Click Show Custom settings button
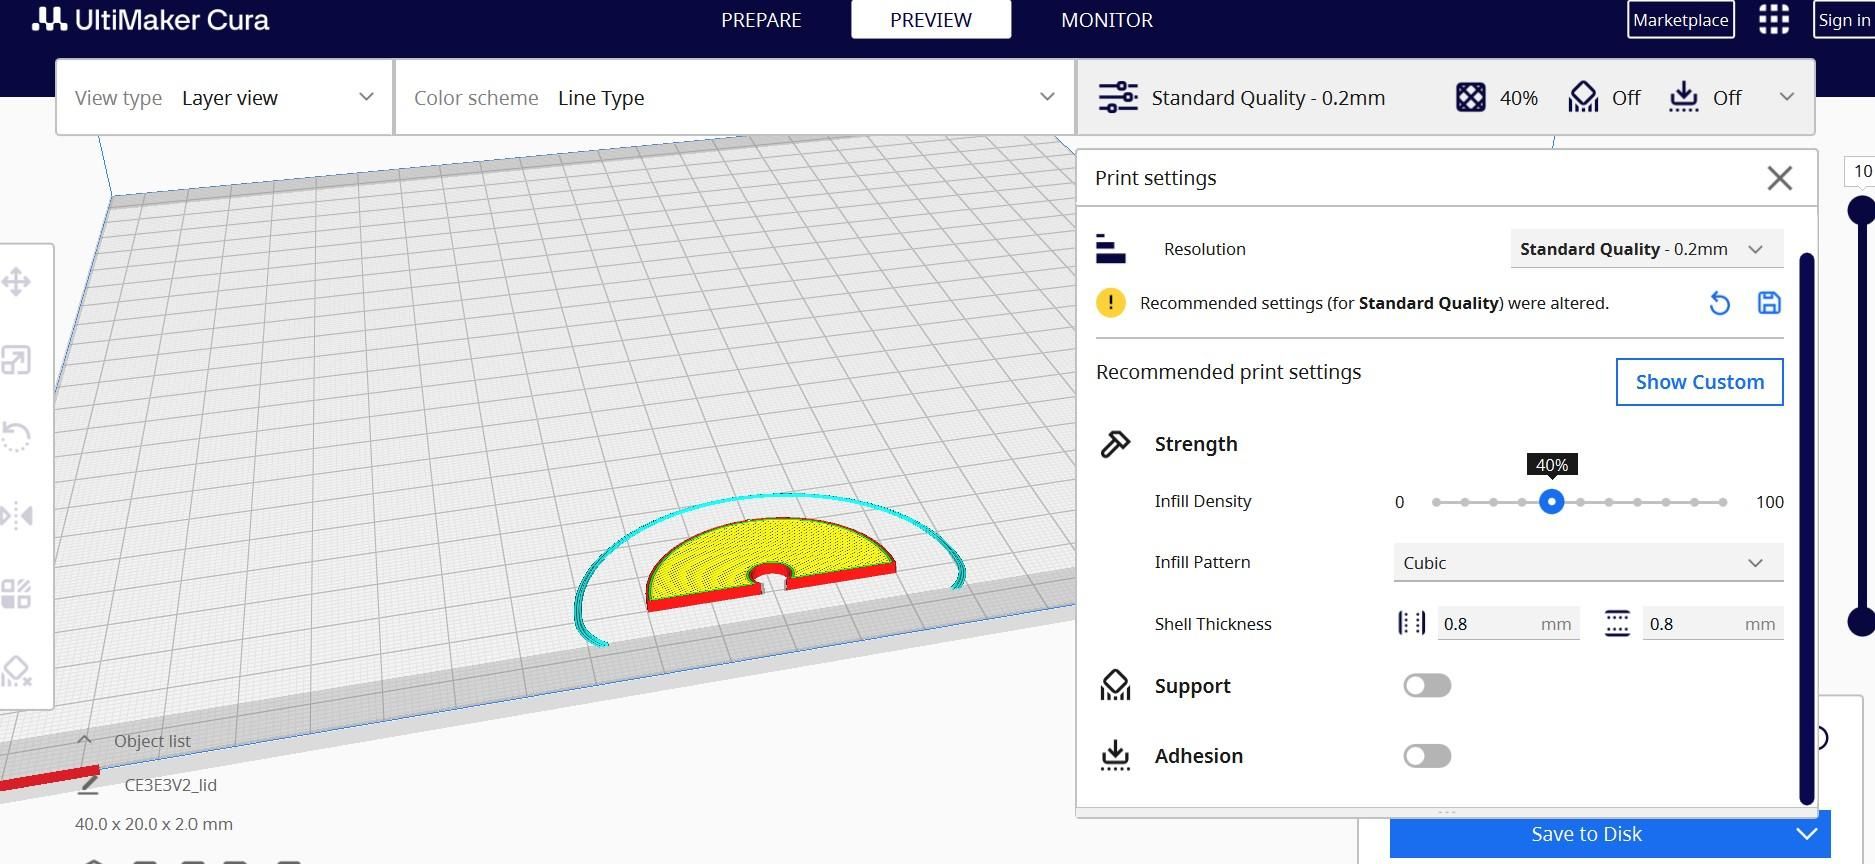The height and width of the screenshot is (864, 1875). click(x=1699, y=382)
